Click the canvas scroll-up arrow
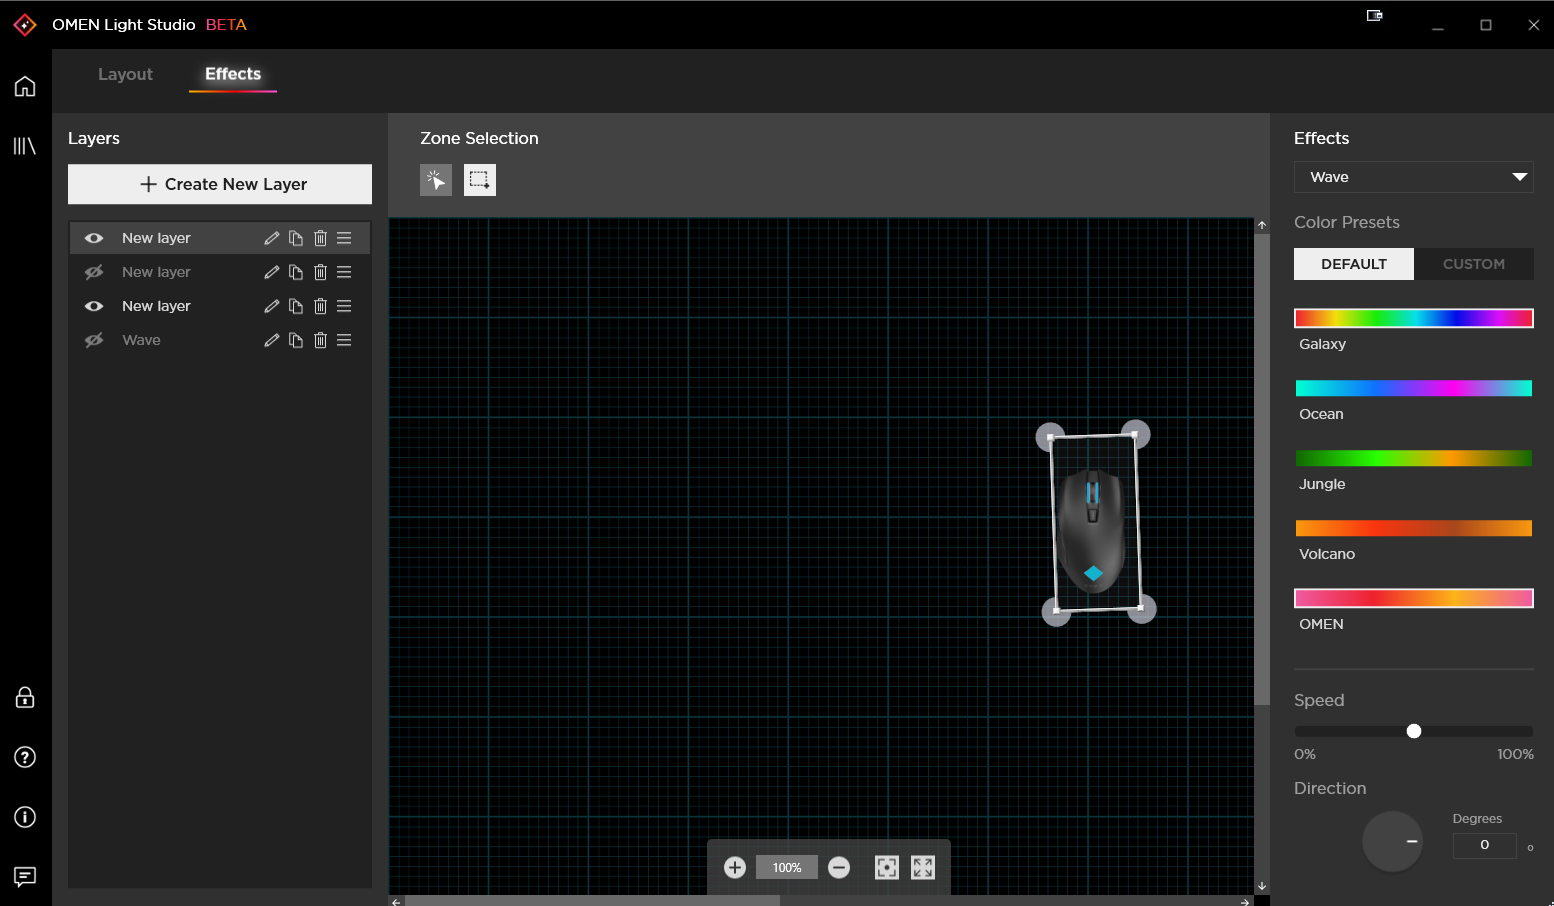 [x=1262, y=225]
